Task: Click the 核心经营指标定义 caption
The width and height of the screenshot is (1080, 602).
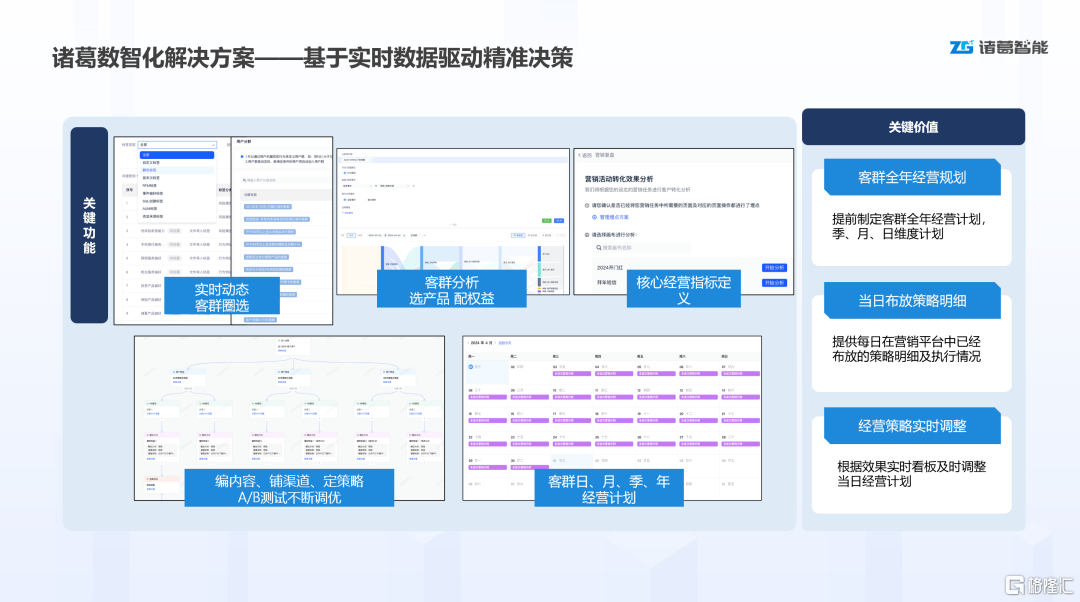Action: click(683, 289)
